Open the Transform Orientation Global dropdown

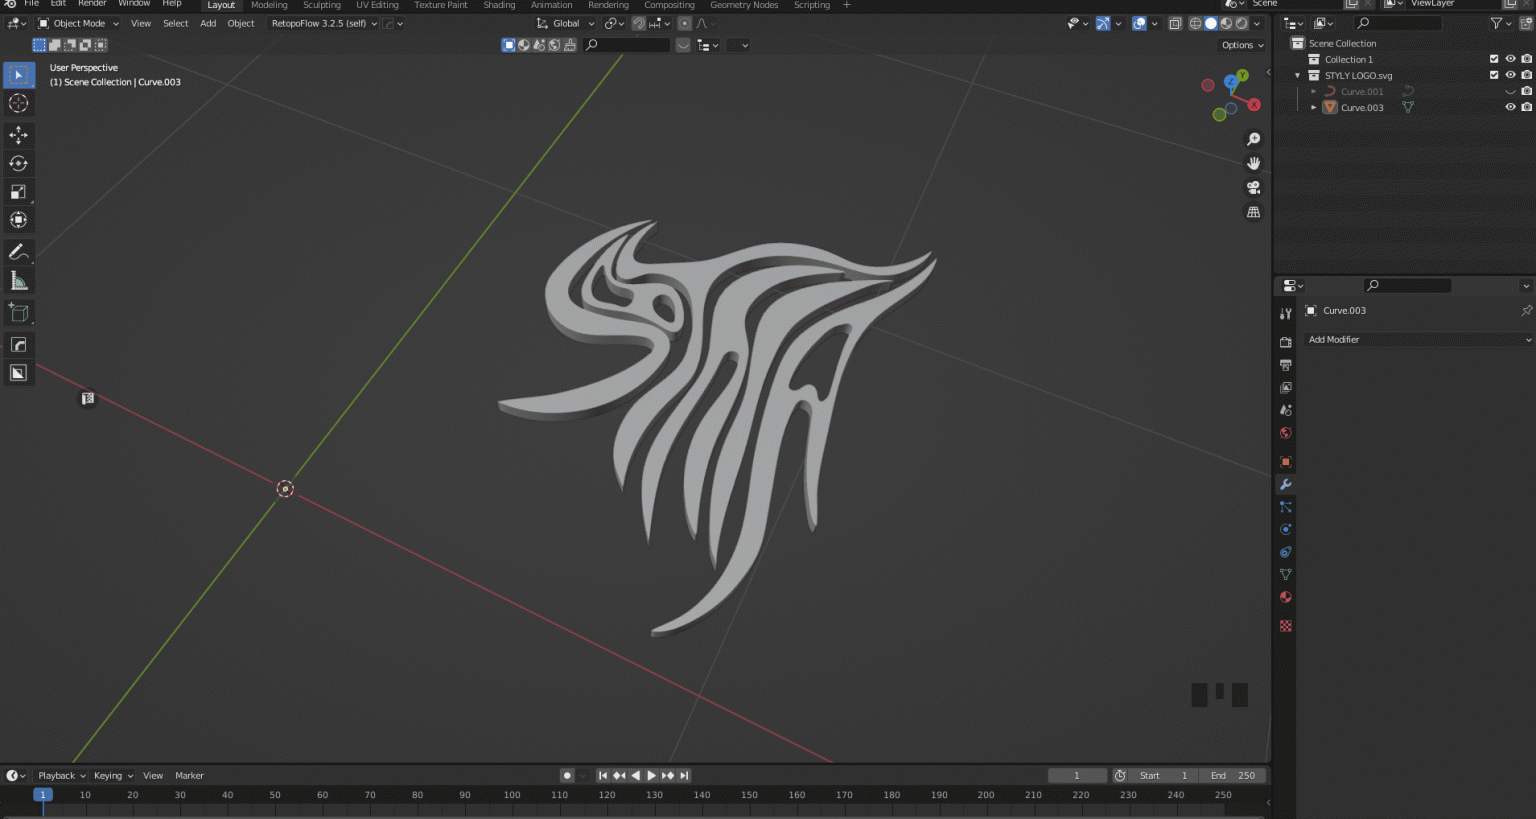[x=563, y=23]
